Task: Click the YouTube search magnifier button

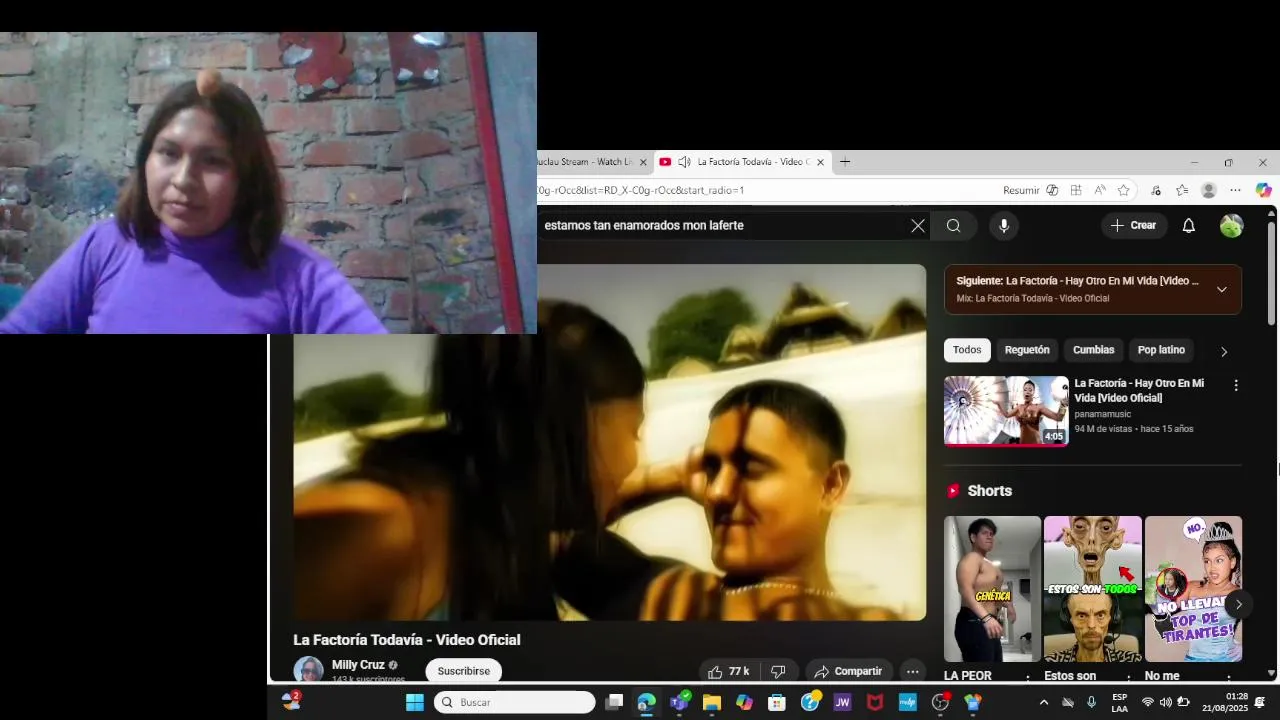Action: pyautogui.click(x=954, y=226)
